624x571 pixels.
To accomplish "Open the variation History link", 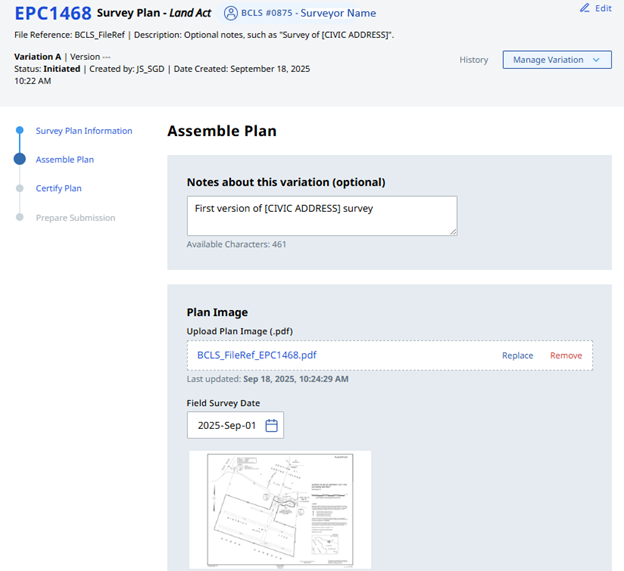I will [474, 60].
